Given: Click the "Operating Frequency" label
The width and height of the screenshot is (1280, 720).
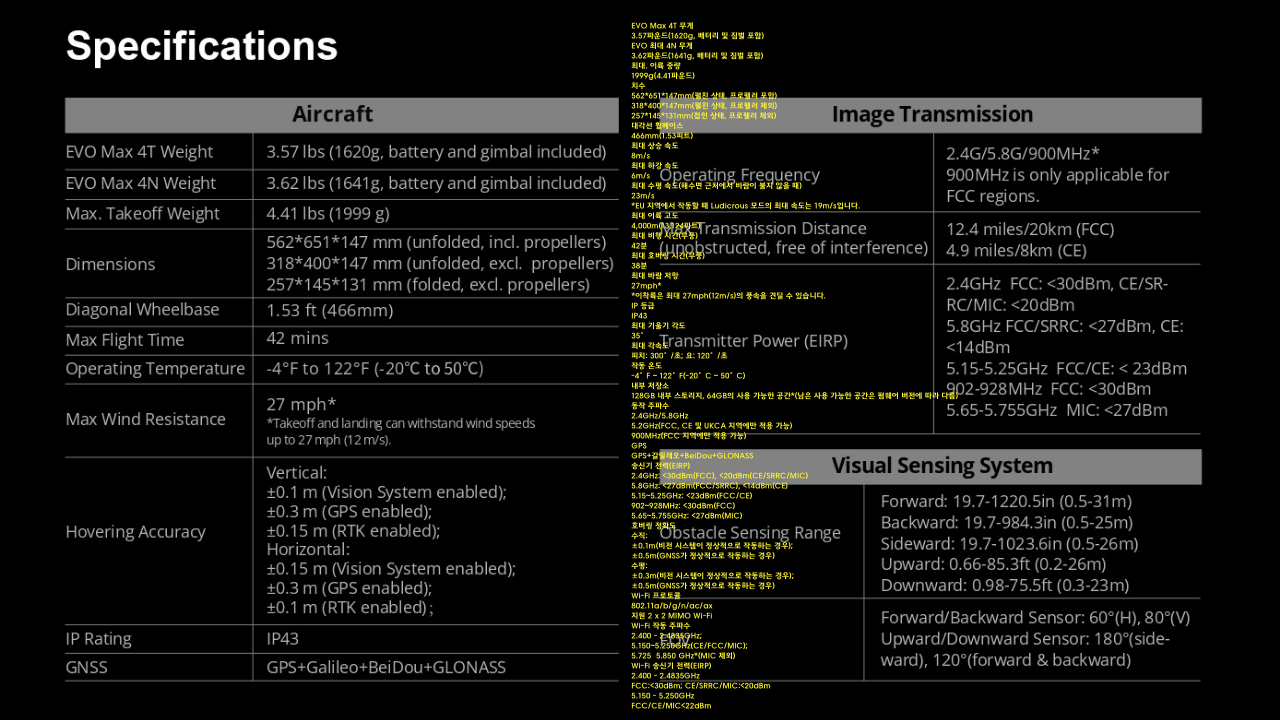Looking at the screenshot, I should click(x=739, y=175).
